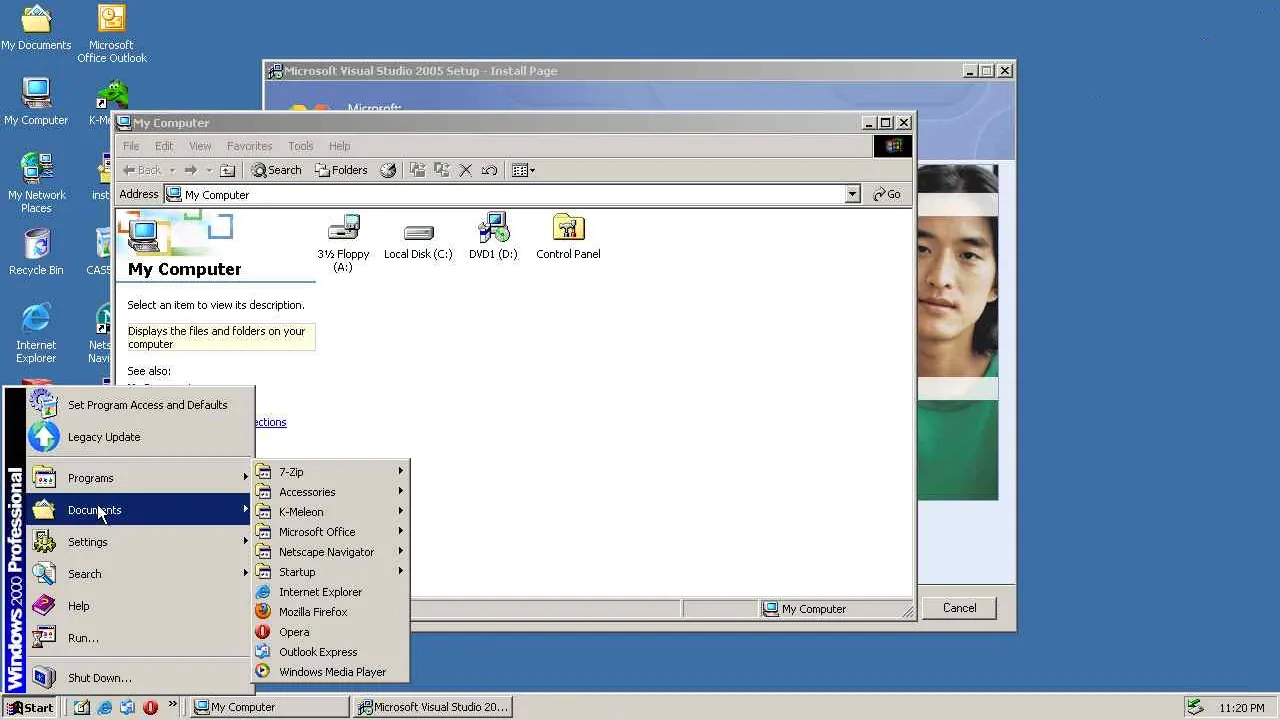The width and height of the screenshot is (1280, 720).
Task: Launch Opera from Programs submenu
Action: (x=331, y=632)
